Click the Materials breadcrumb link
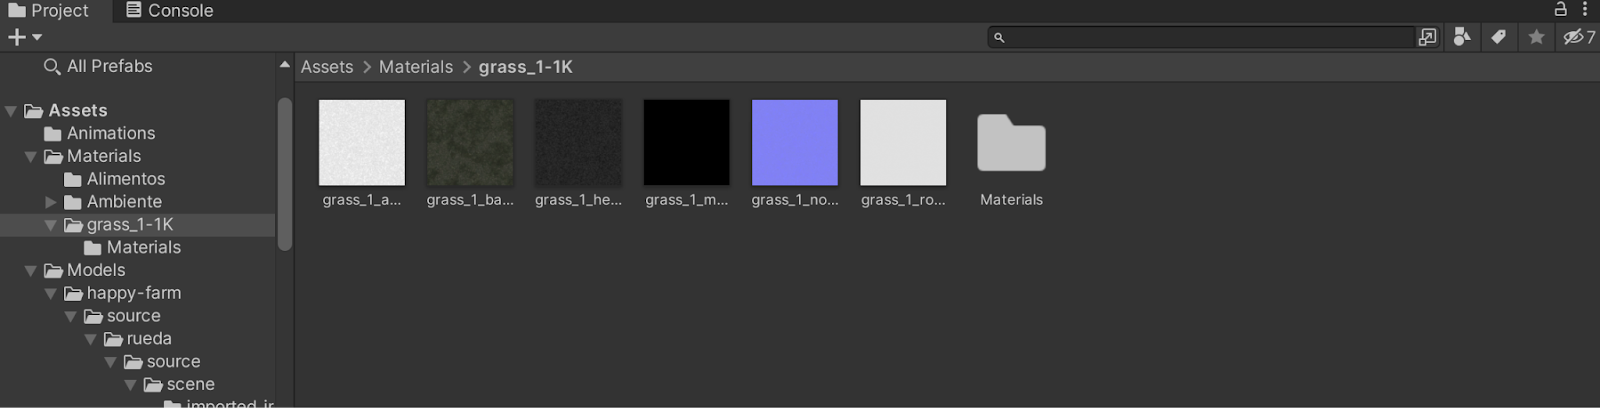 click(415, 67)
